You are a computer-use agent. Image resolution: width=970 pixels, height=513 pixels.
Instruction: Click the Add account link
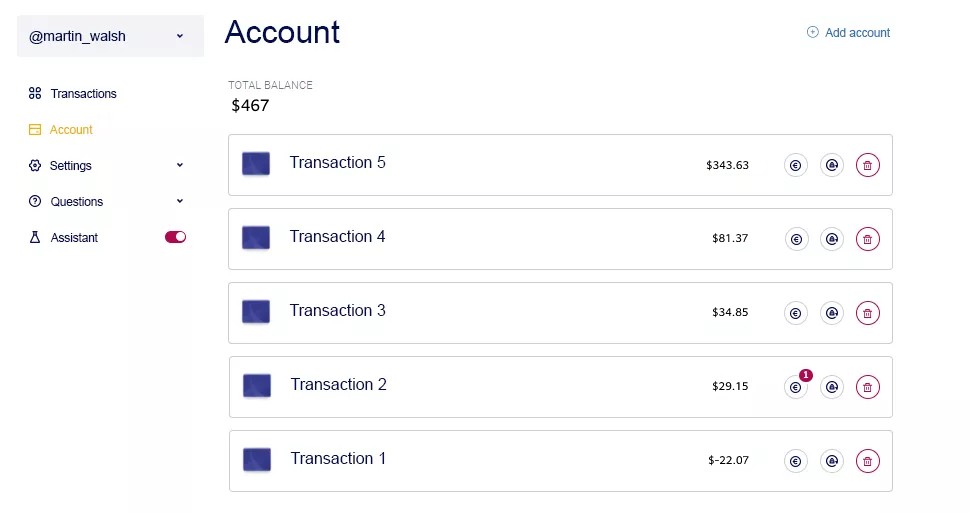click(857, 33)
